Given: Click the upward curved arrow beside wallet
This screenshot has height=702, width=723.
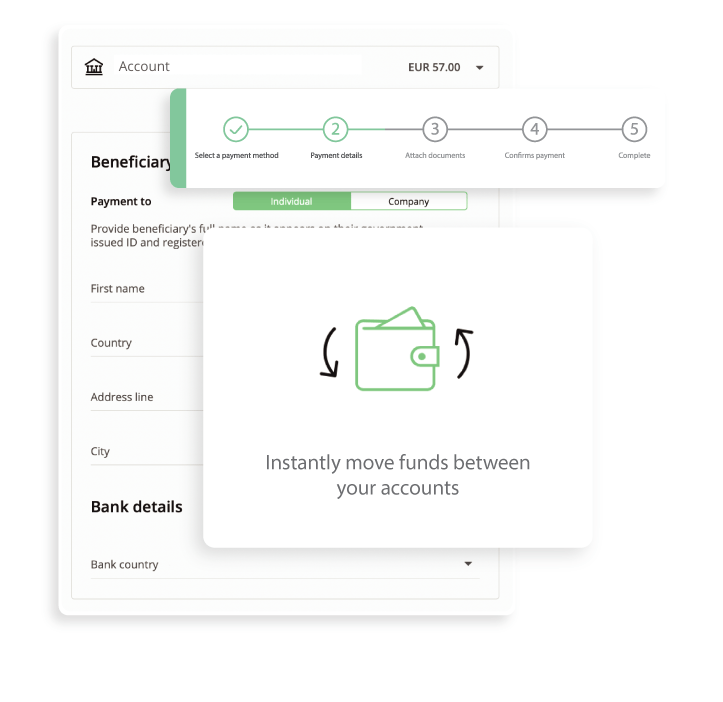Looking at the screenshot, I should click(464, 353).
